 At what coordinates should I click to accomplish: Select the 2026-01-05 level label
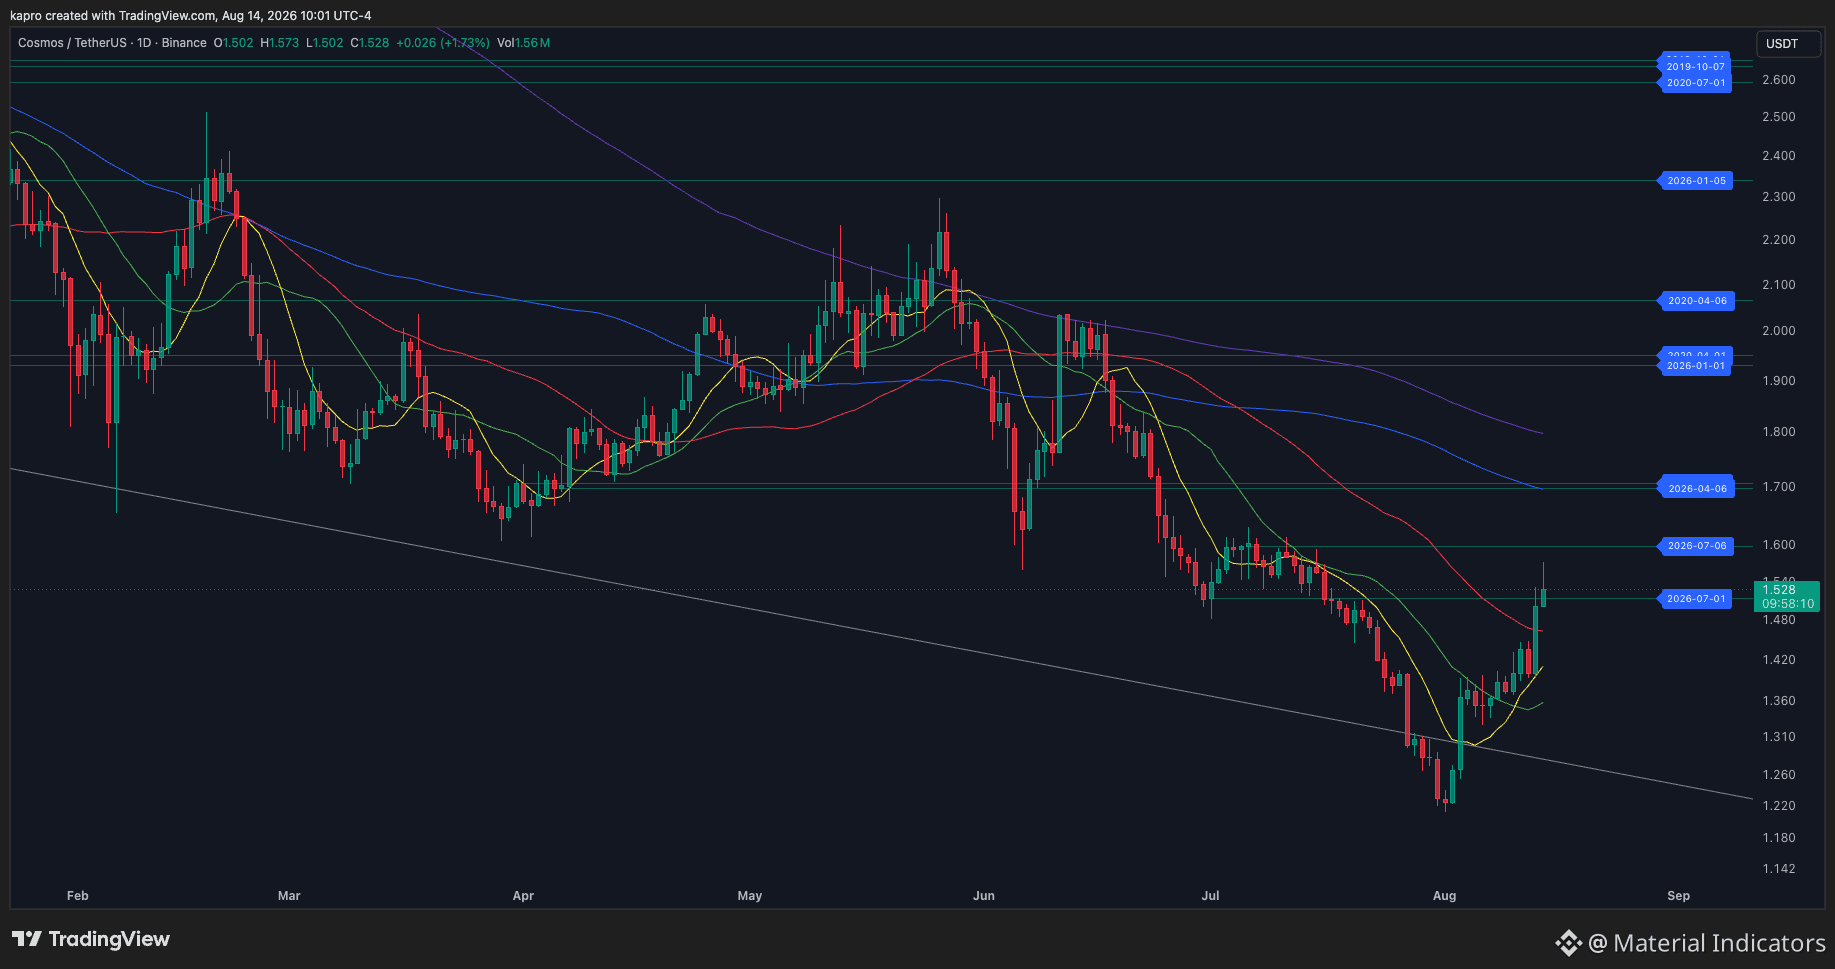1696,181
